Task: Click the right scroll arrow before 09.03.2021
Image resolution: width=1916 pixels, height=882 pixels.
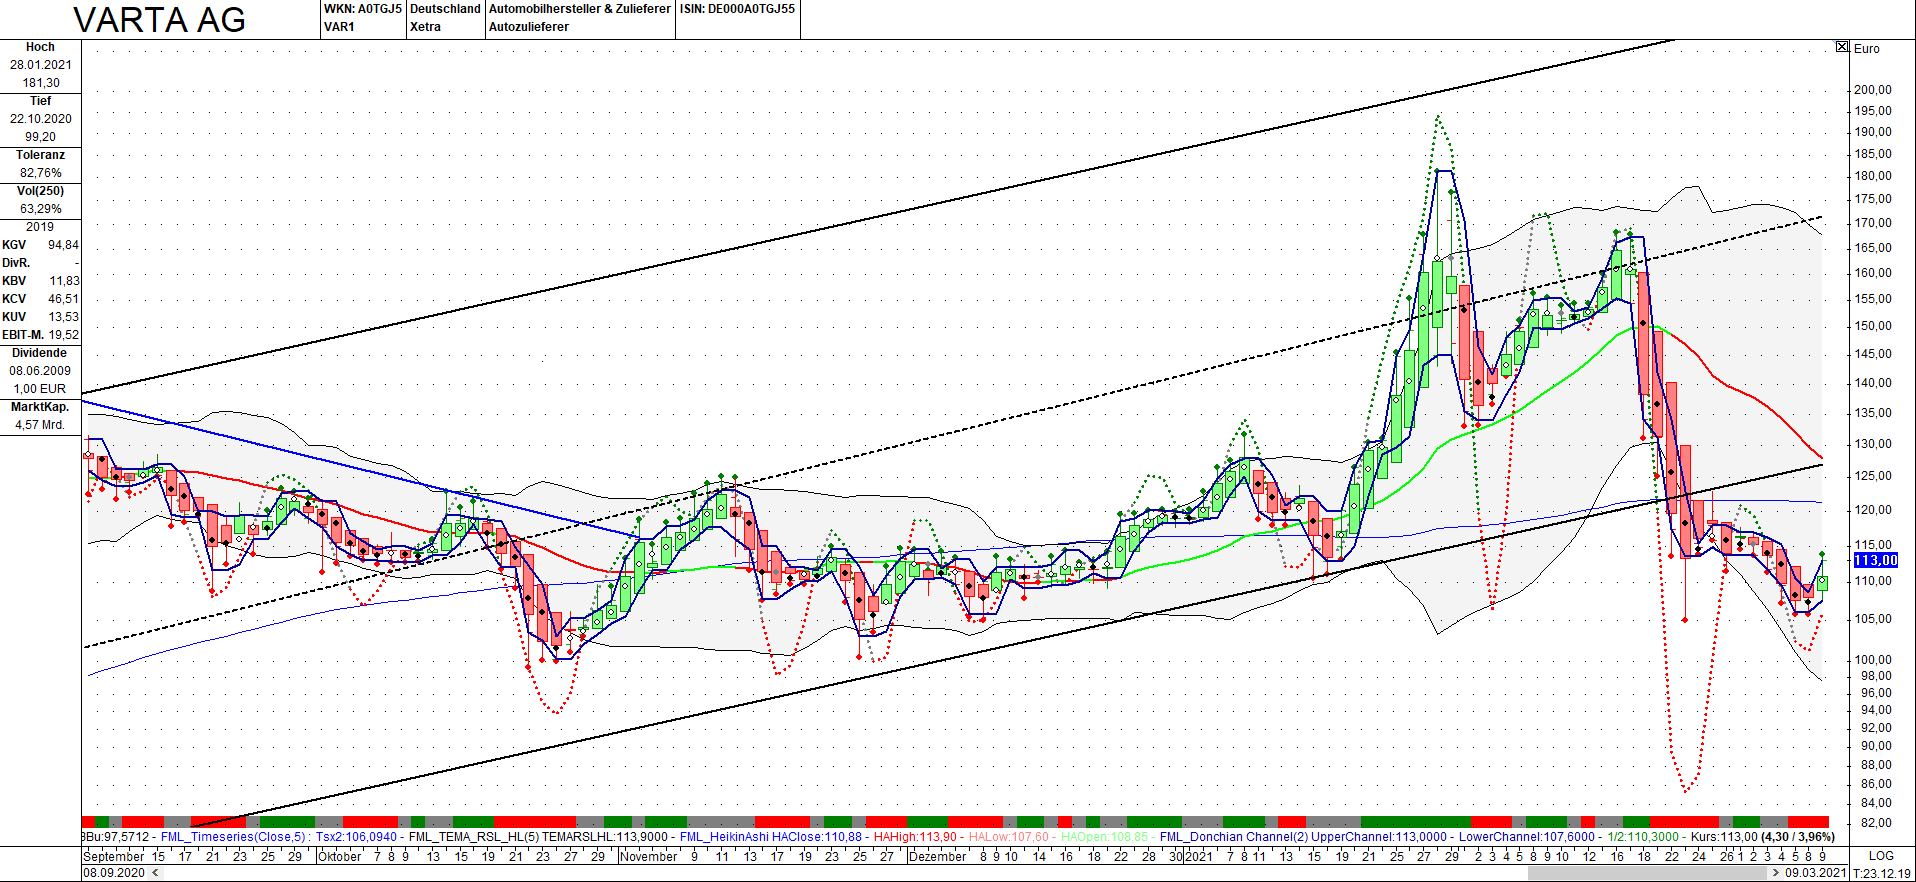Action: tap(1776, 873)
